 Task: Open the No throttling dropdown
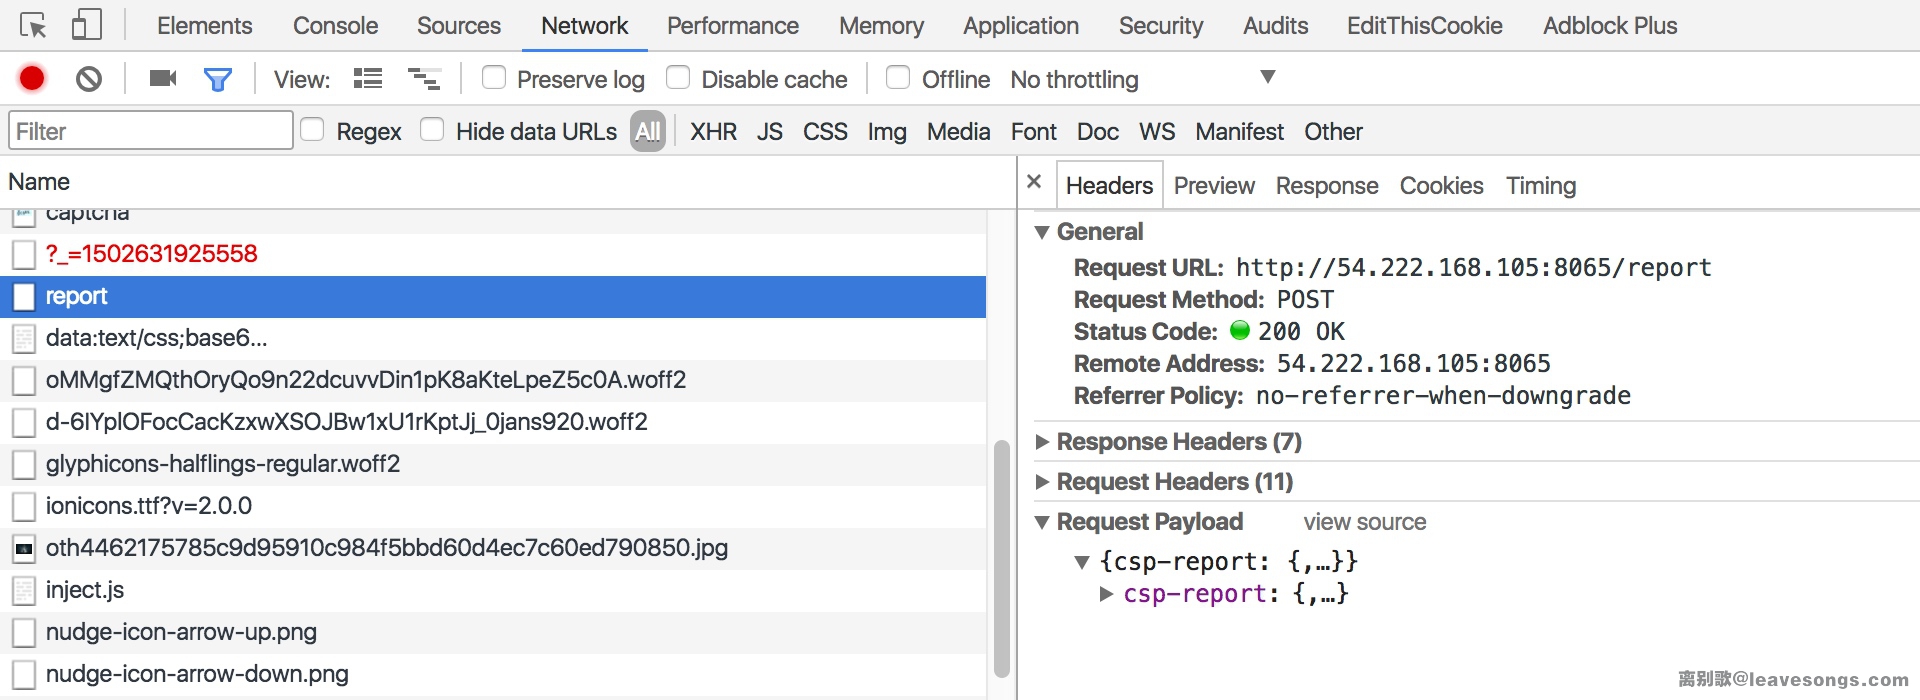[1140, 79]
